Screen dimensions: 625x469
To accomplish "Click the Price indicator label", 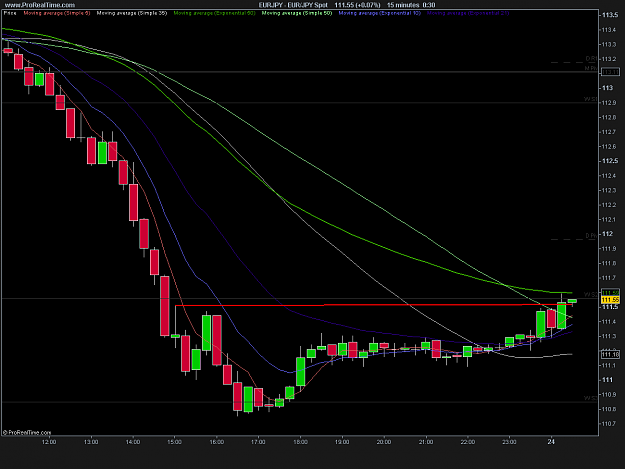I will [10, 13].
